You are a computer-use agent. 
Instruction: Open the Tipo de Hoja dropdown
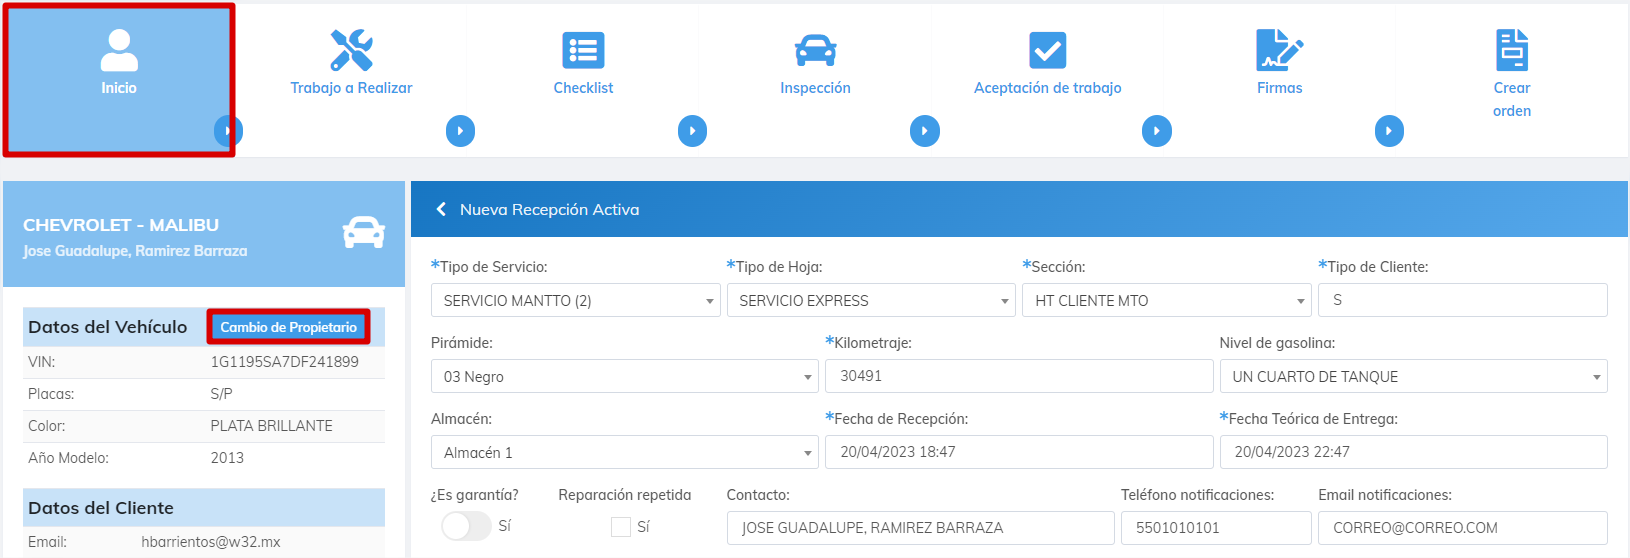coord(871,300)
